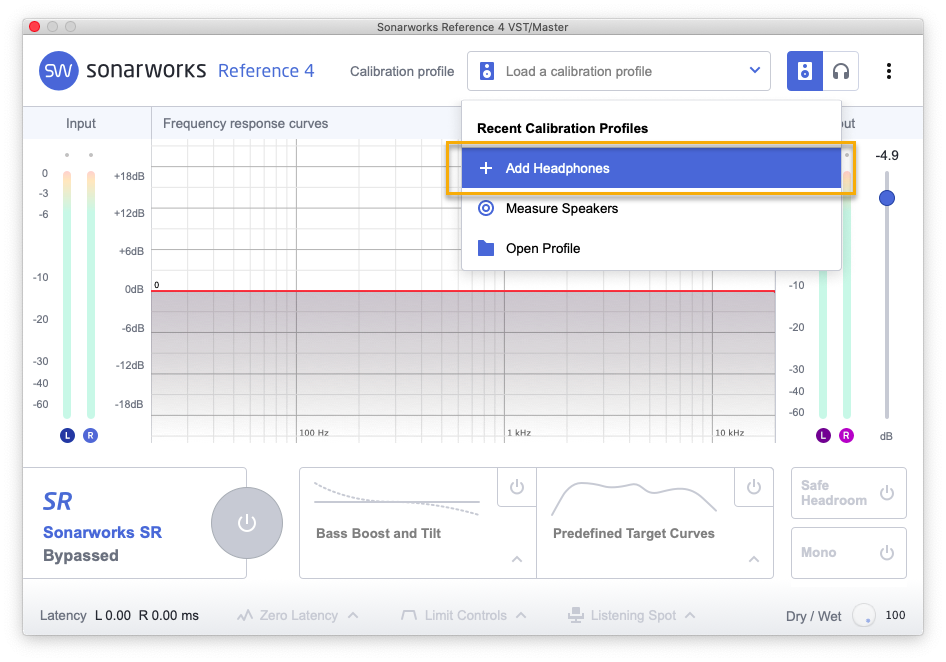Click the Measure Speakers target icon

pos(486,208)
